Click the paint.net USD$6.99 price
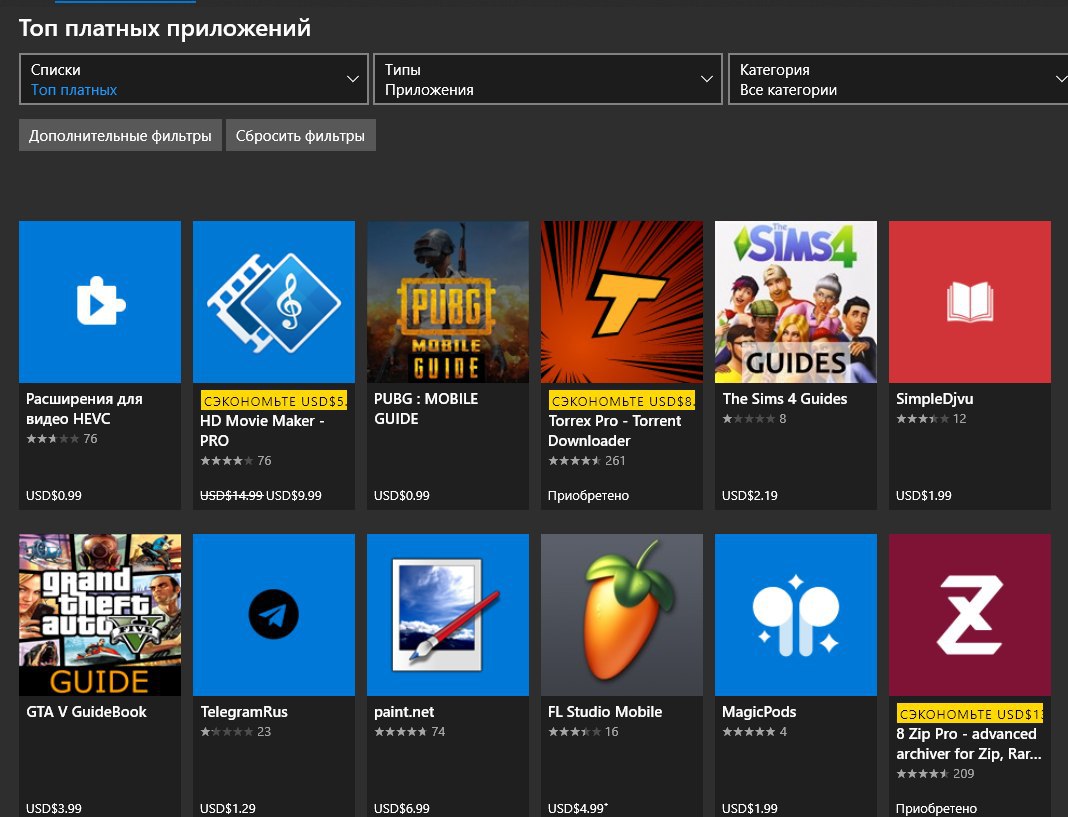The width and height of the screenshot is (1068, 817). click(402, 808)
